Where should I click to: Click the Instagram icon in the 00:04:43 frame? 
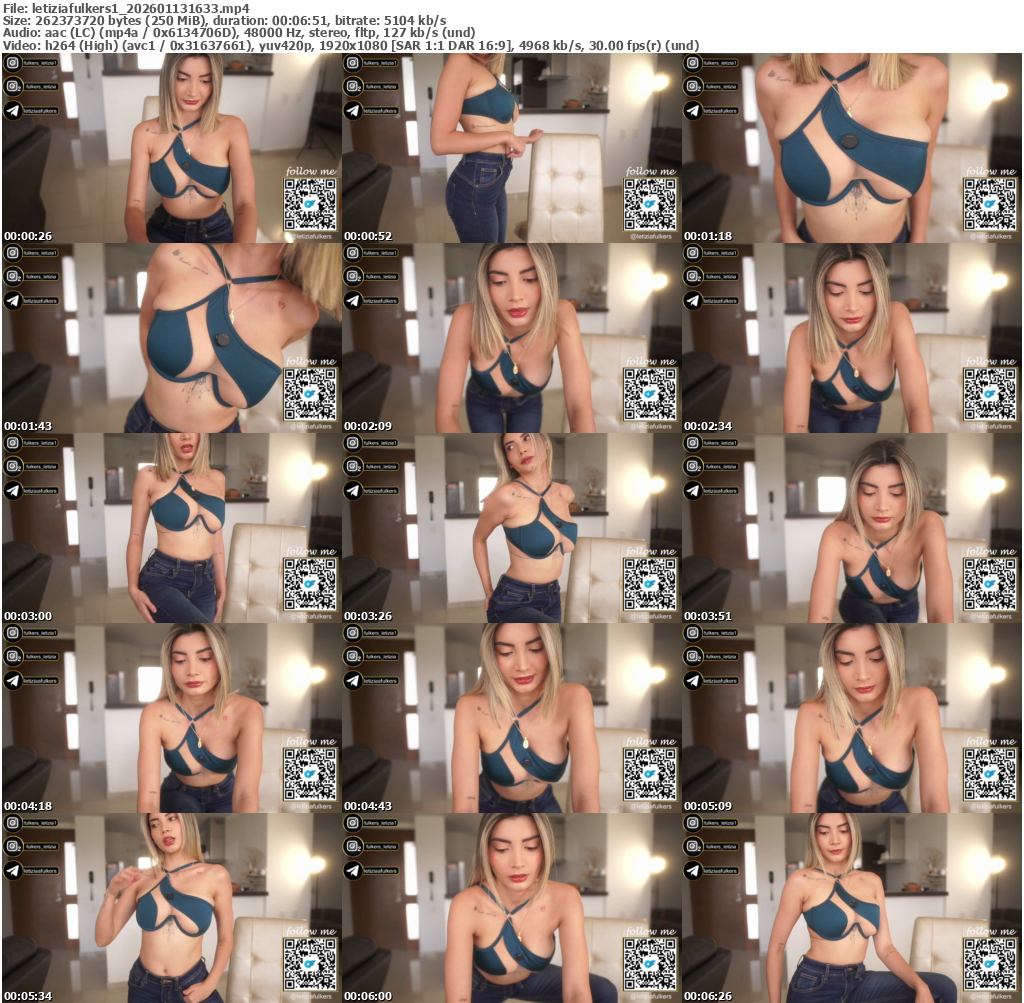(353, 633)
